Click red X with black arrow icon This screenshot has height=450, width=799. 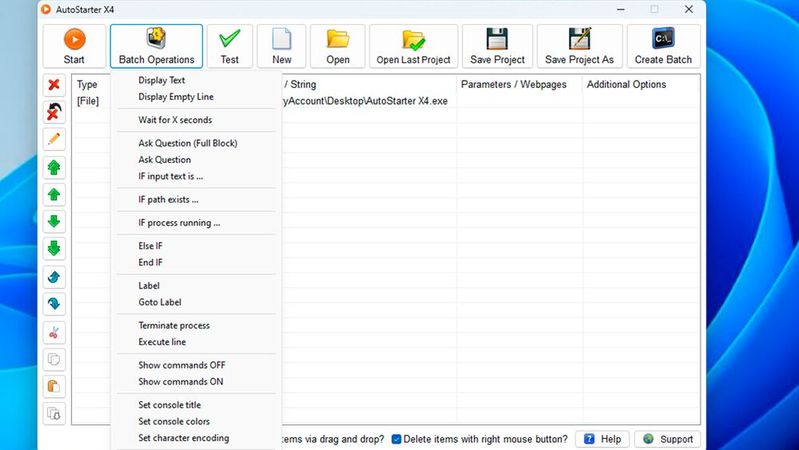click(54, 112)
